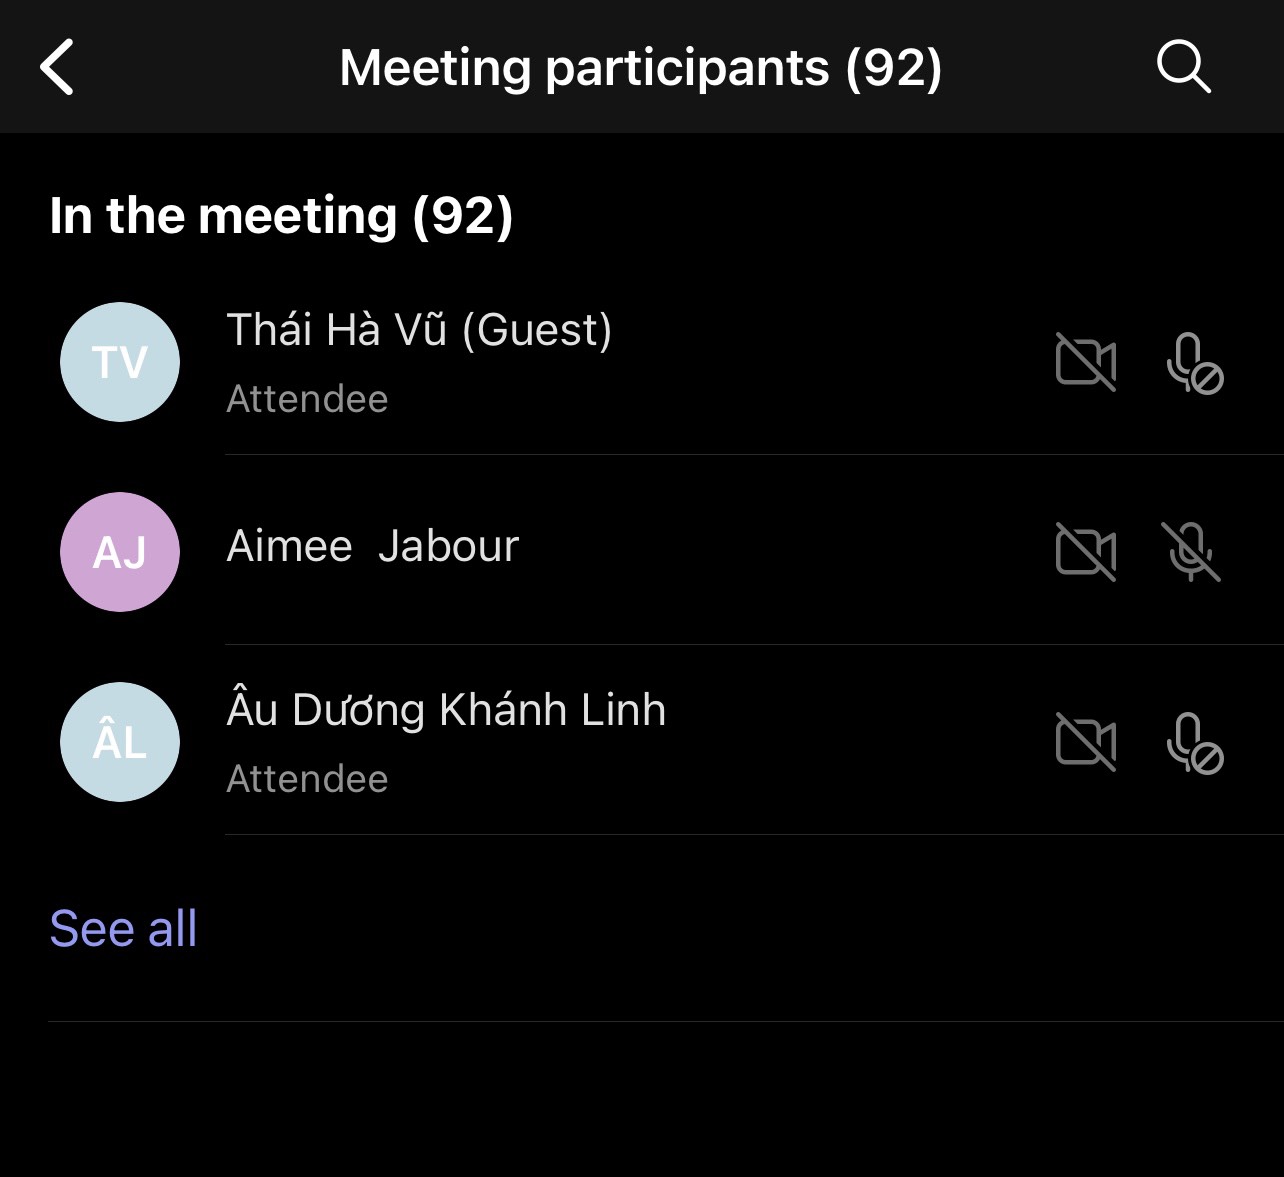The image size is (1284, 1177).
Task: Open the TV avatar profile
Action: pyautogui.click(x=120, y=362)
